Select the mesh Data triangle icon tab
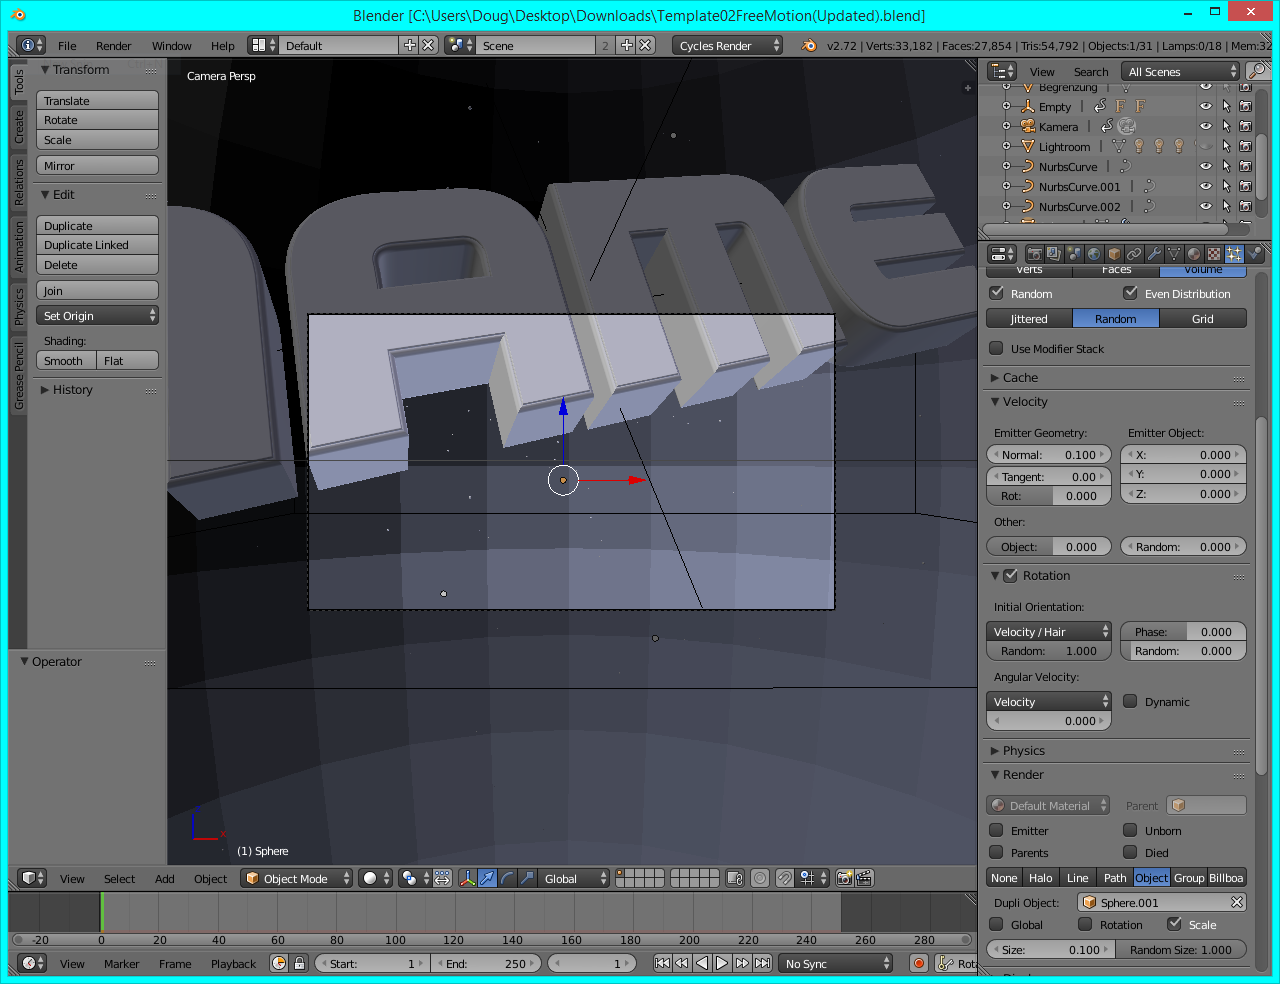The width and height of the screenshot is (1280, 984). 1172,253
